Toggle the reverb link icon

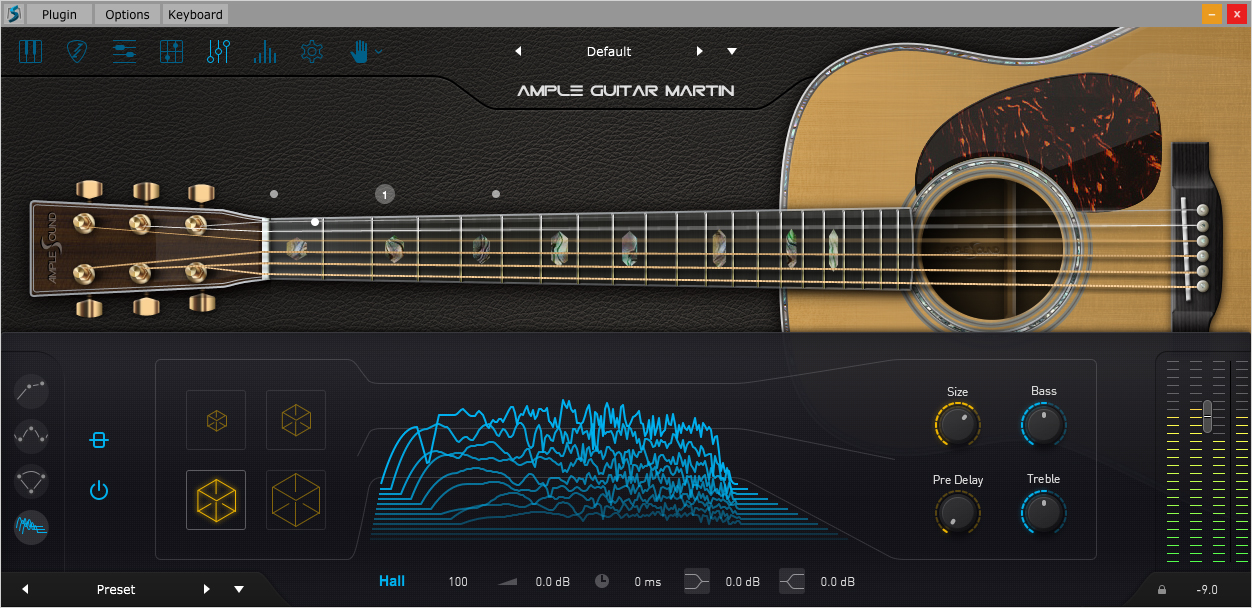[x=98, y=440]
